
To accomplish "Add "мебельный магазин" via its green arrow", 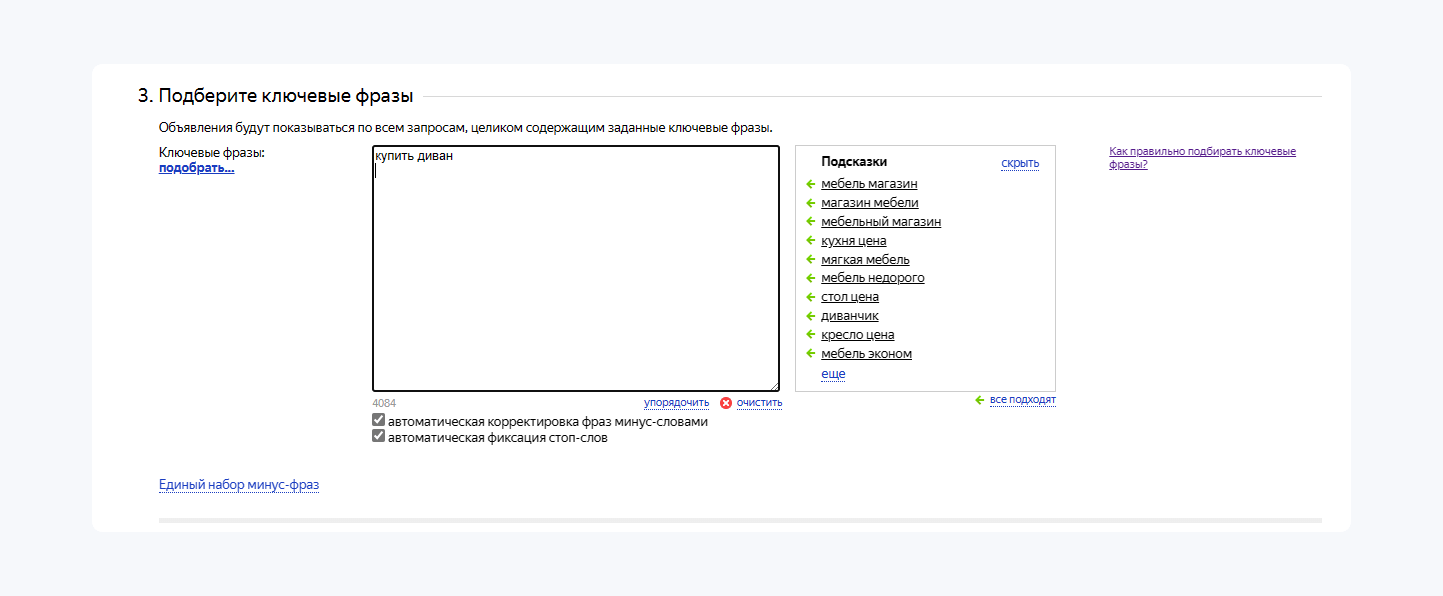I will [811, 222].
